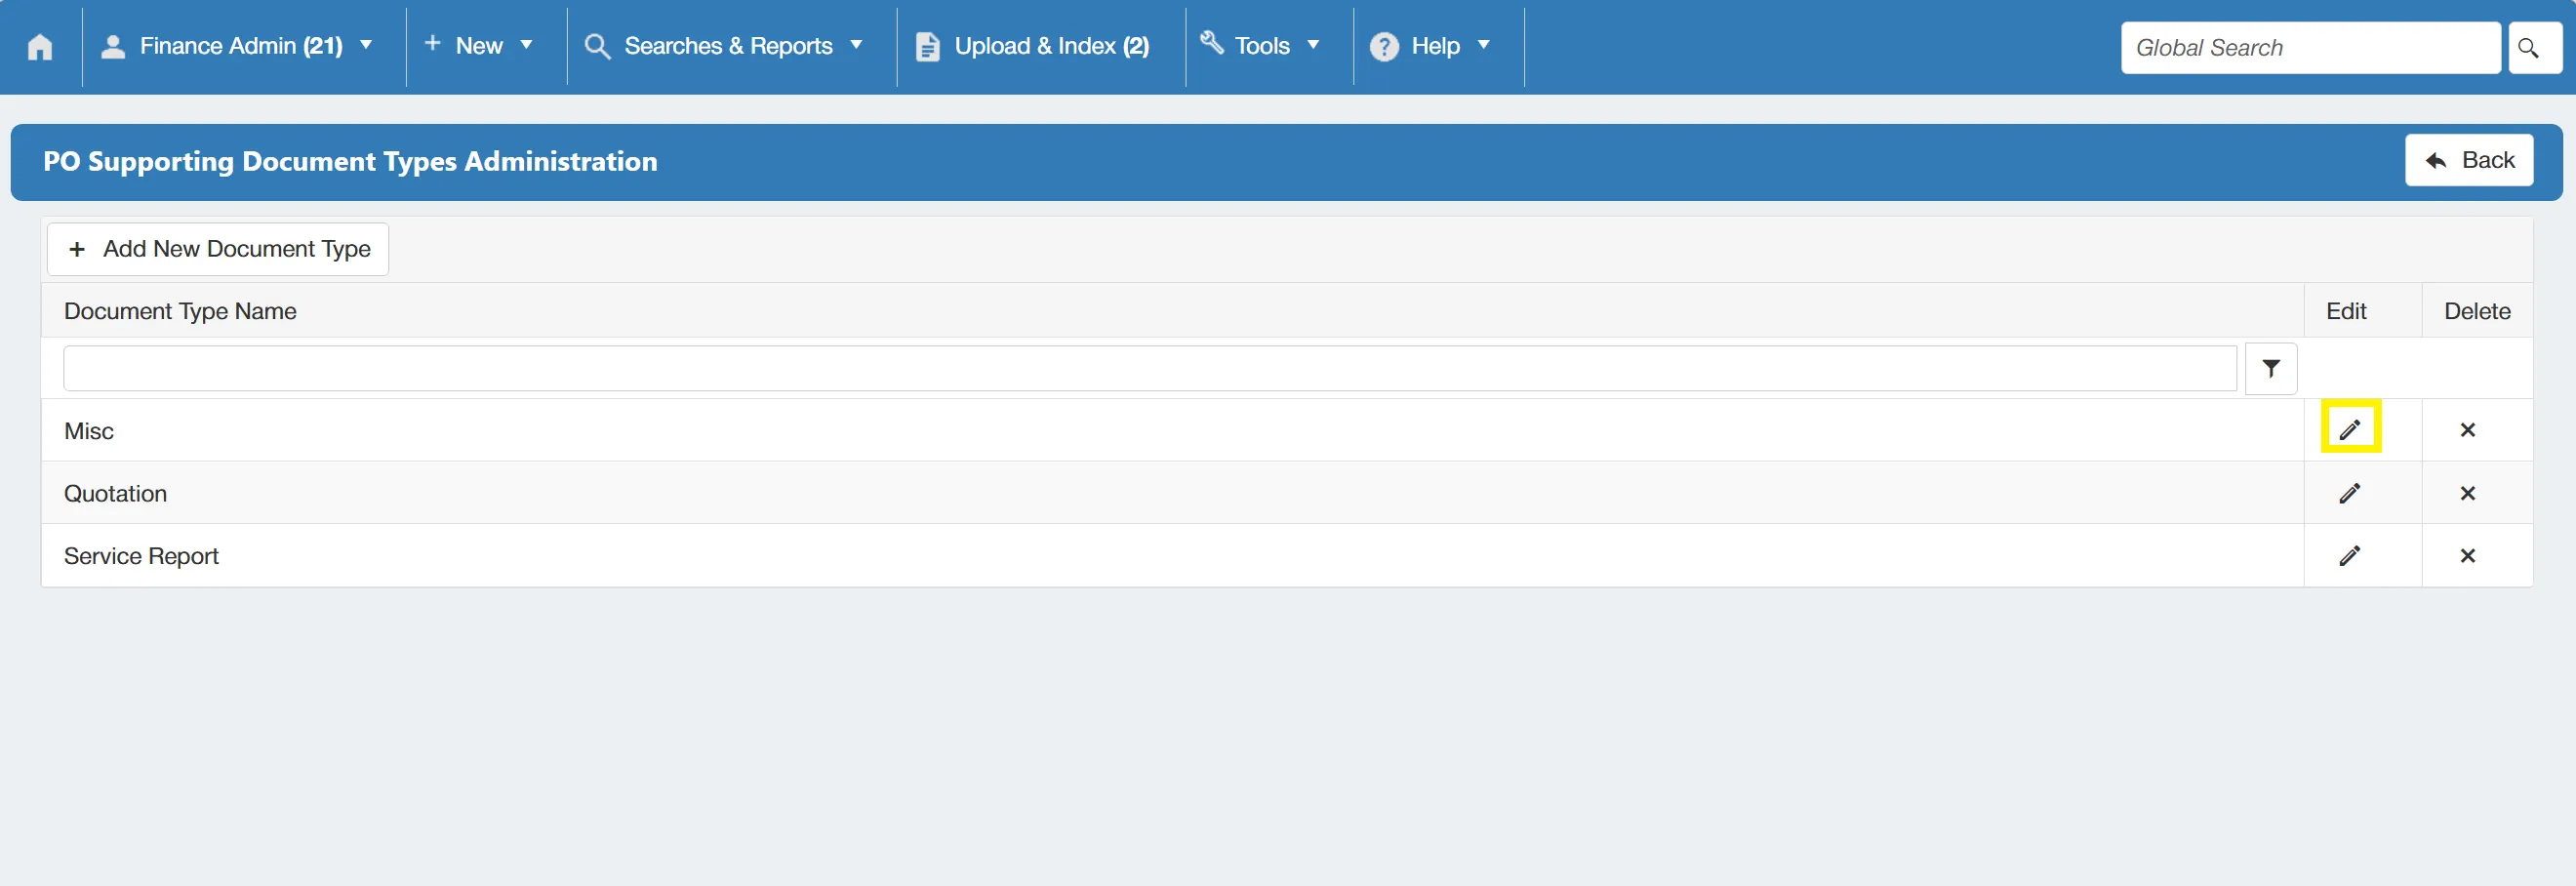Select the Misc row text
The height and width of the screenshot is (886, 2576).
tap(89, 431)
